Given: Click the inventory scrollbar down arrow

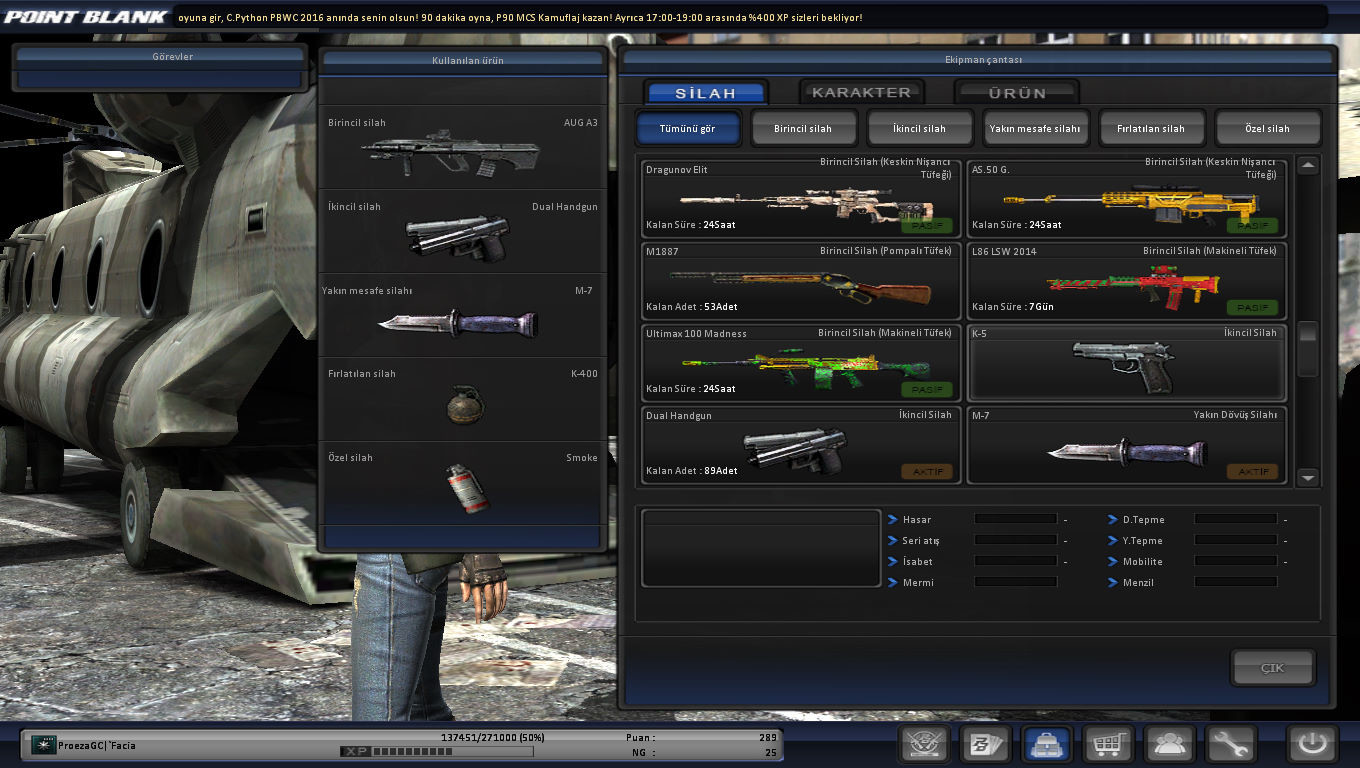Looking at the screenshot, I should (x=1308, y=478).
